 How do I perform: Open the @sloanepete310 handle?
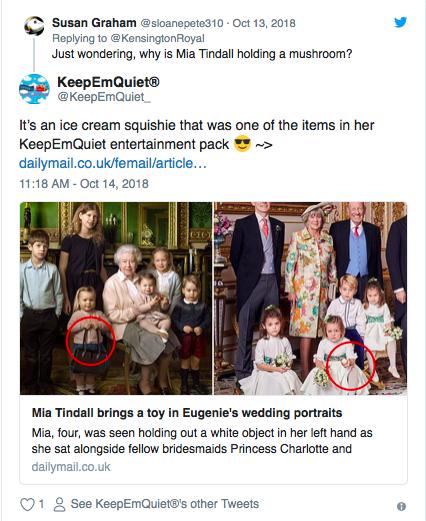[182, 23]
